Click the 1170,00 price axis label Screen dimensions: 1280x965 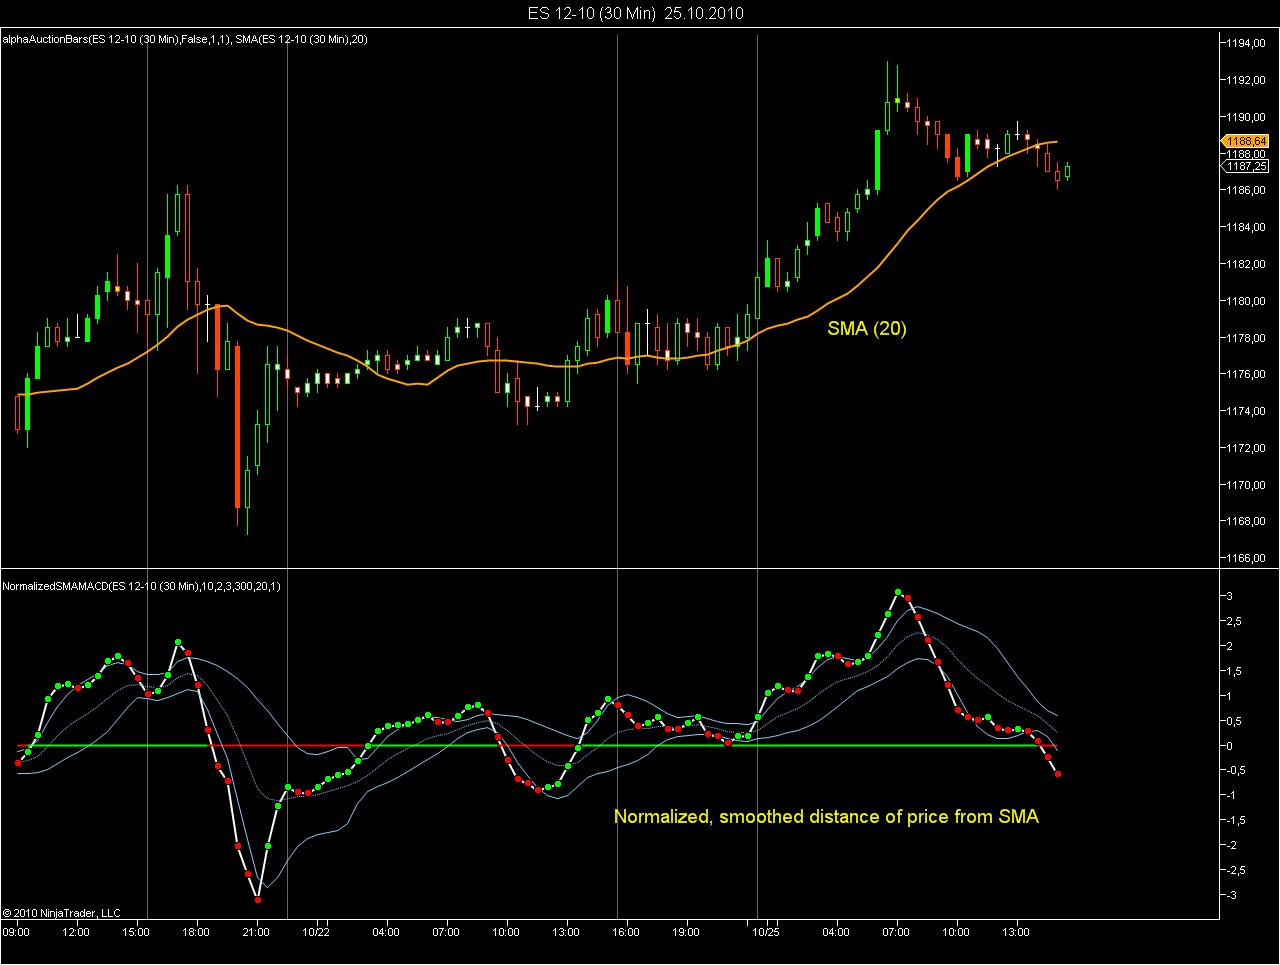coord(1247,485)
